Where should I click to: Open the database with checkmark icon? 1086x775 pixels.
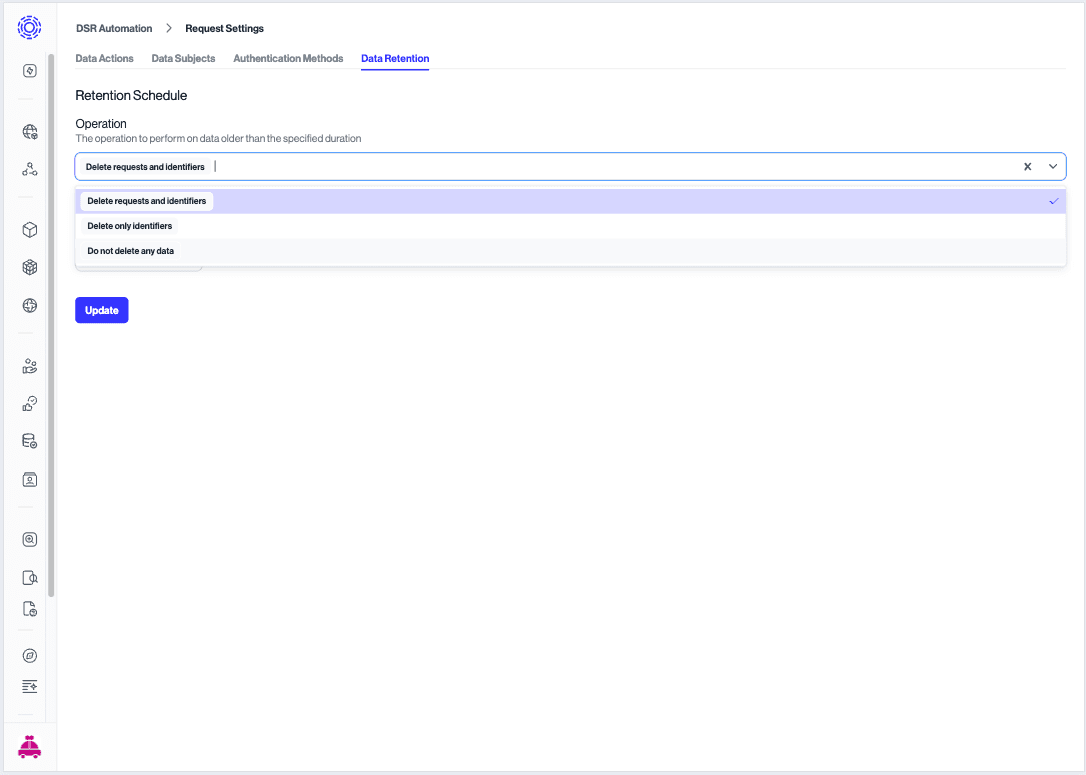click(x=29, y=440)
